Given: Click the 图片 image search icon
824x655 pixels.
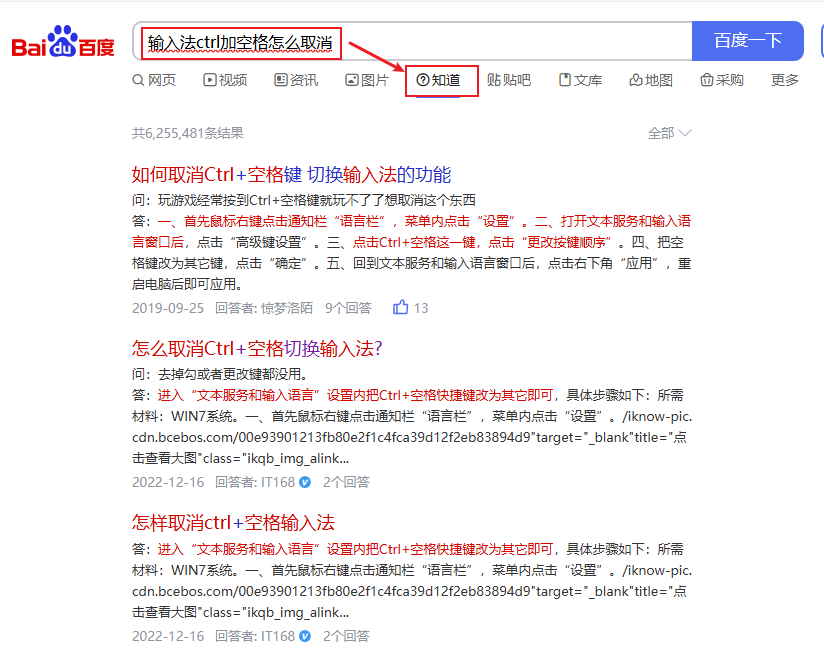Looking at the screenshot, I should click(352, 80).
